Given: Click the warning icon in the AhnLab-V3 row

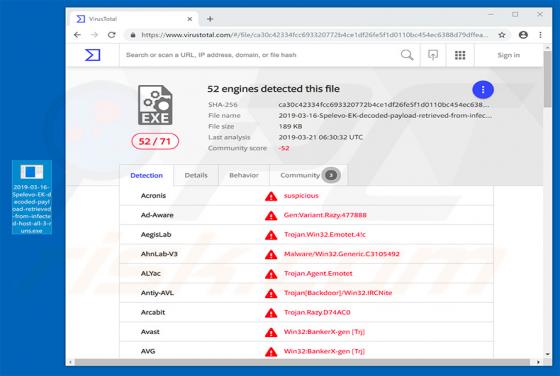Looking at the screenshot, I should [x=271, y=254].
